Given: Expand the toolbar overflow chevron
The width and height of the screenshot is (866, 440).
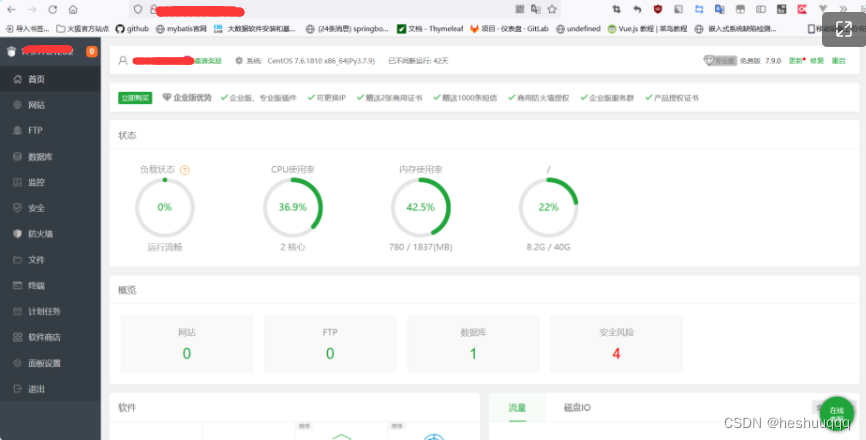Looking at the screenshot, I should click(x=843, y=9).
